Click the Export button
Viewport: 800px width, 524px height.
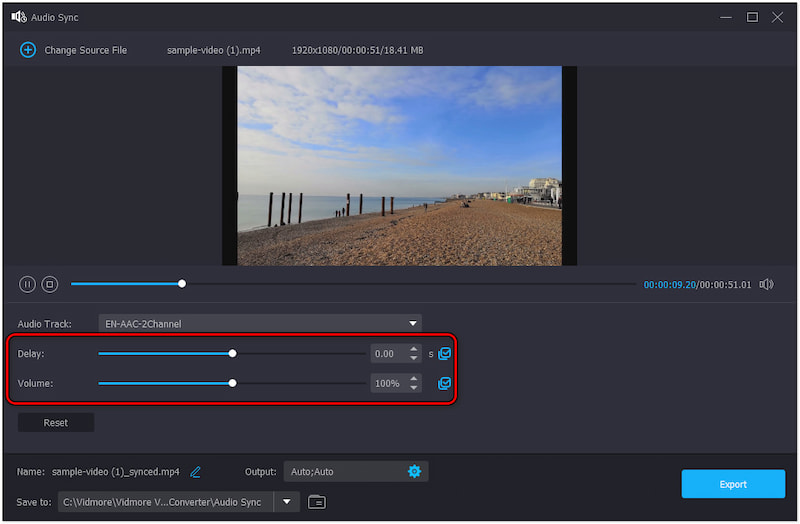point(733,484)
